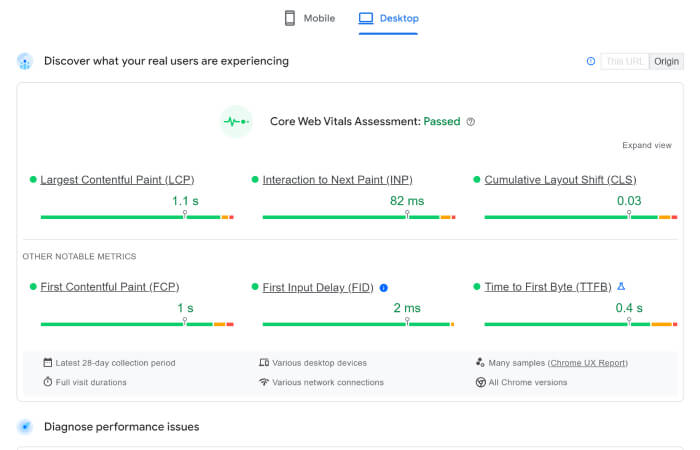Switch to Origin data view
Image resolution: width=700 pixels, height=450 pixels.
click(x=666, y=61)
